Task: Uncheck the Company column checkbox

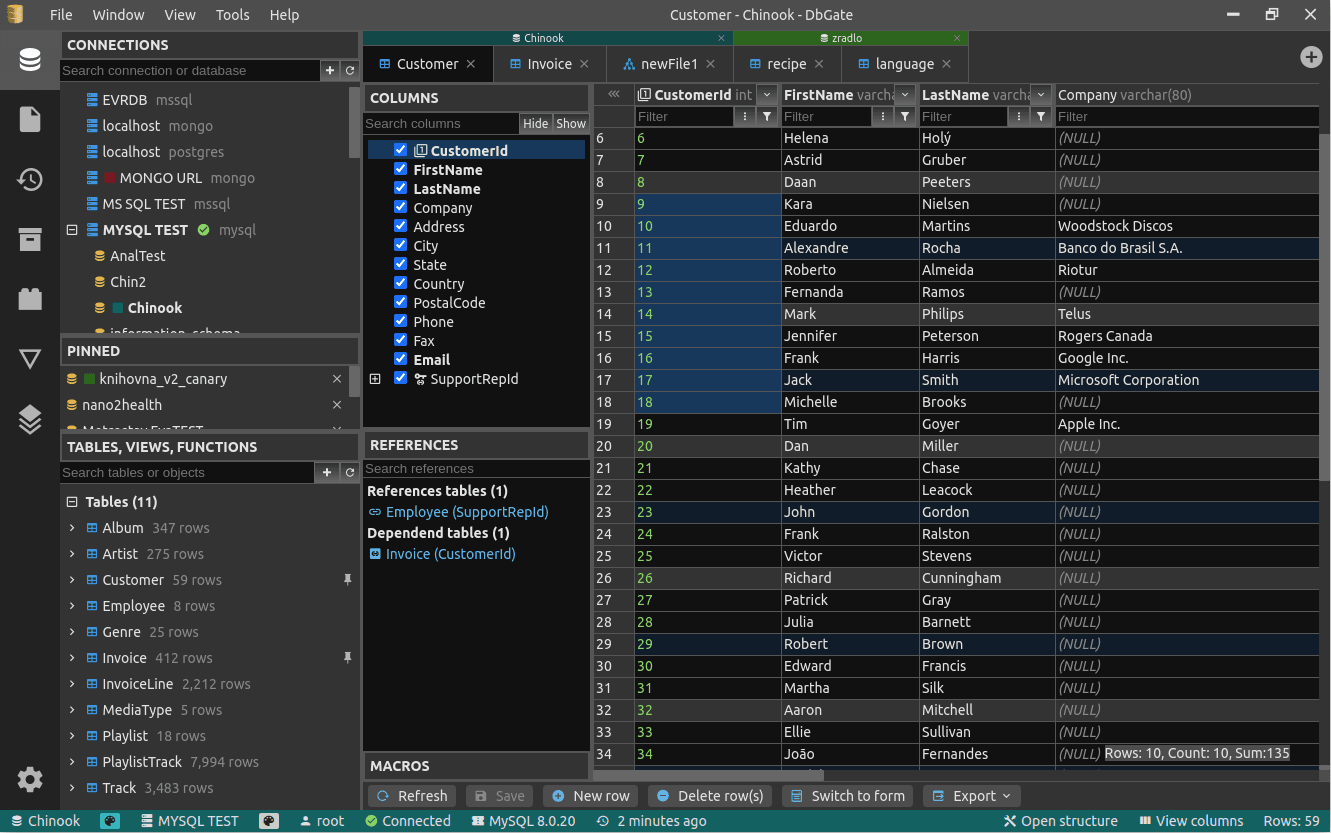Action: point(401,207)
